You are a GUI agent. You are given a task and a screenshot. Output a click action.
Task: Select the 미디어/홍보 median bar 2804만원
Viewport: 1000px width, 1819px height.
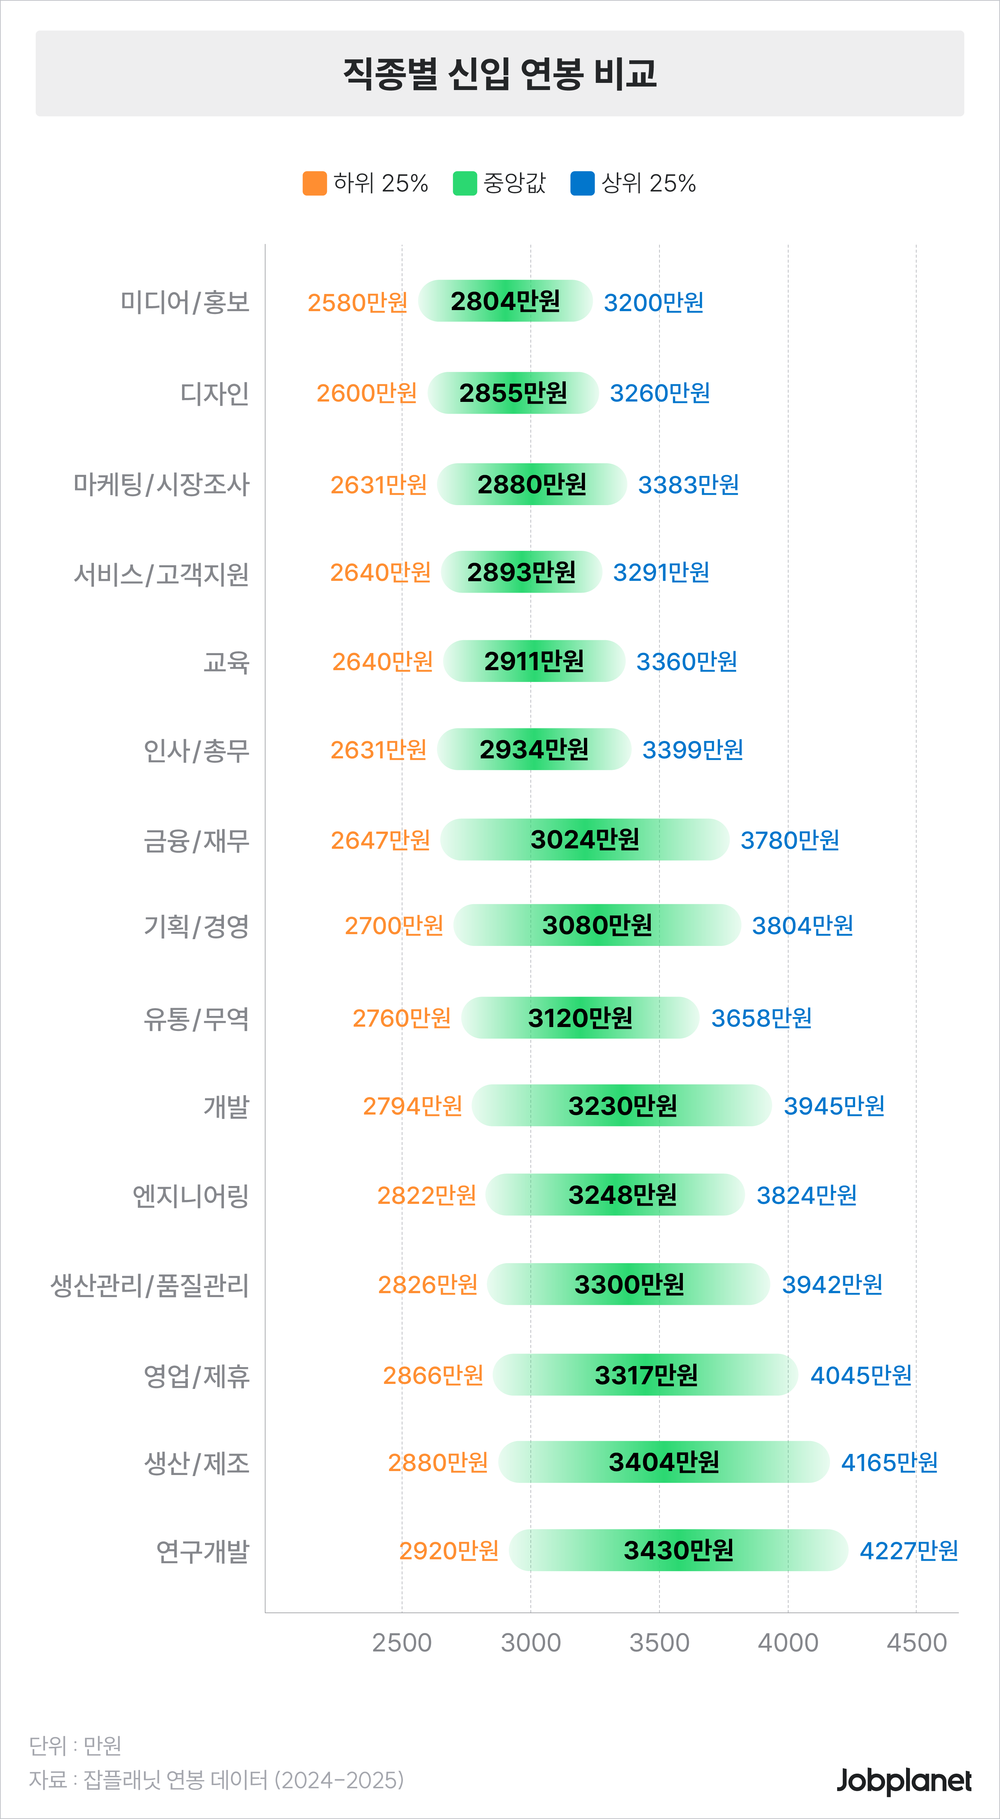[x=505, y=302]
